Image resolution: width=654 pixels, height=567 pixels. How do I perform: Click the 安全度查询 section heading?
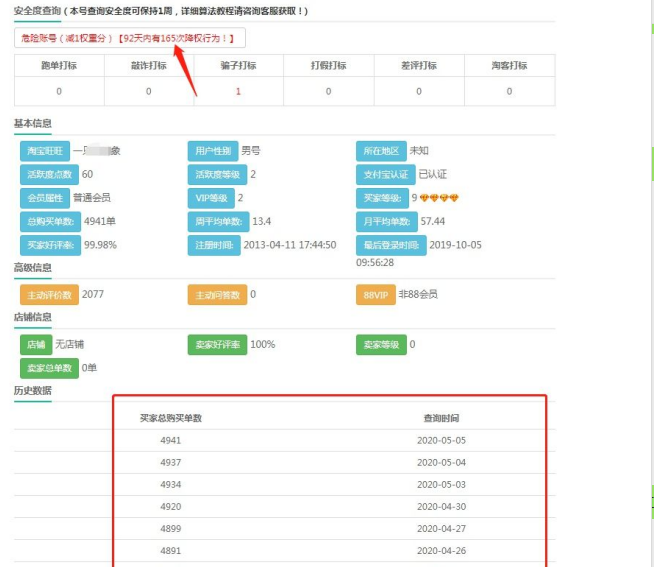[x=38, y=11]
